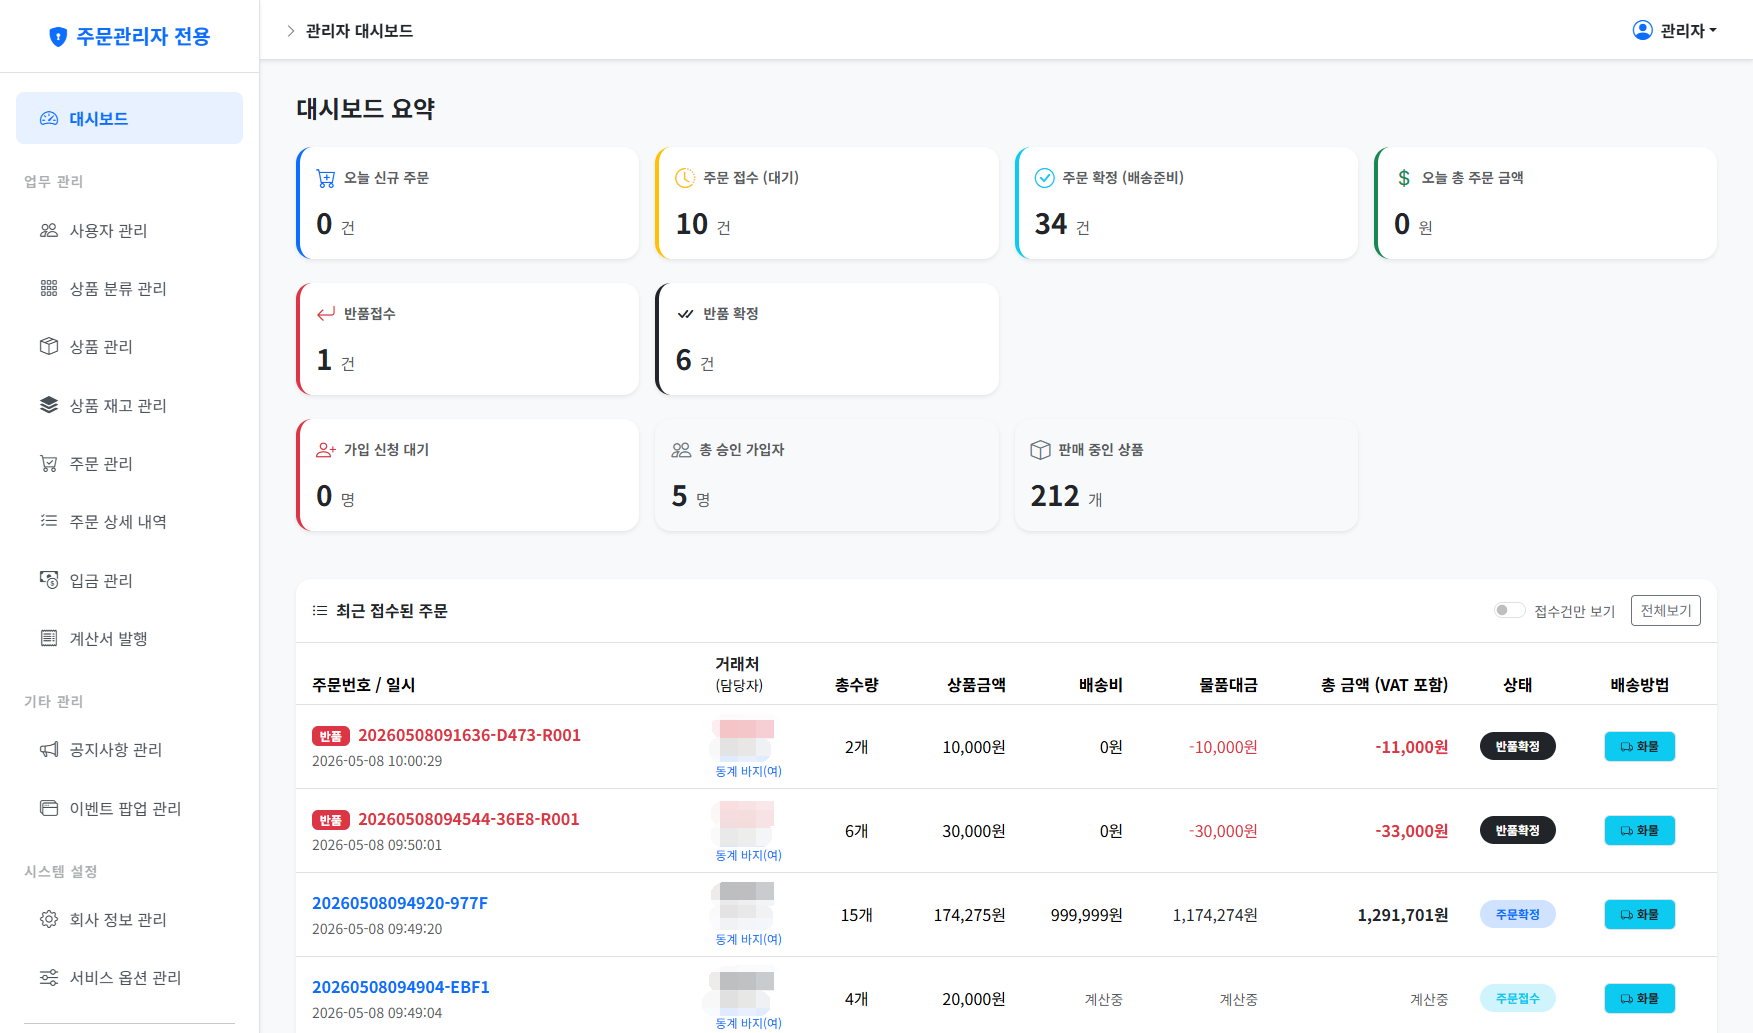Image resolution: width=1753 pixels, height=1033 pixels.
Task: Click the 1,291,701원 total amount cell
Action: coord(1402,915)
